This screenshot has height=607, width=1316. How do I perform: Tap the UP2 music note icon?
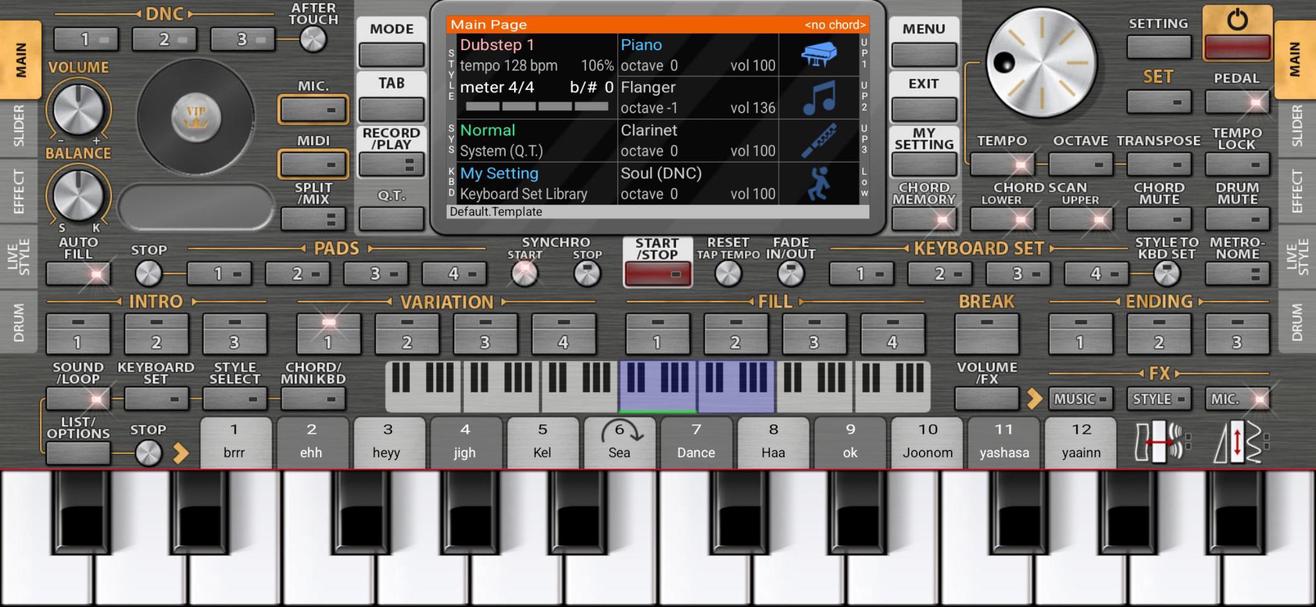820,97
